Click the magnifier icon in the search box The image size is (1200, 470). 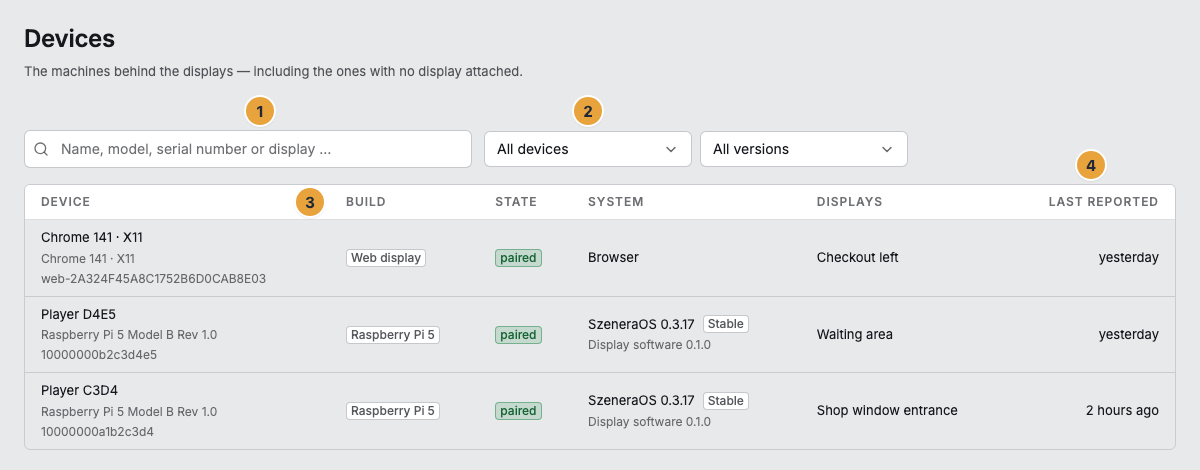pos(42,149)
